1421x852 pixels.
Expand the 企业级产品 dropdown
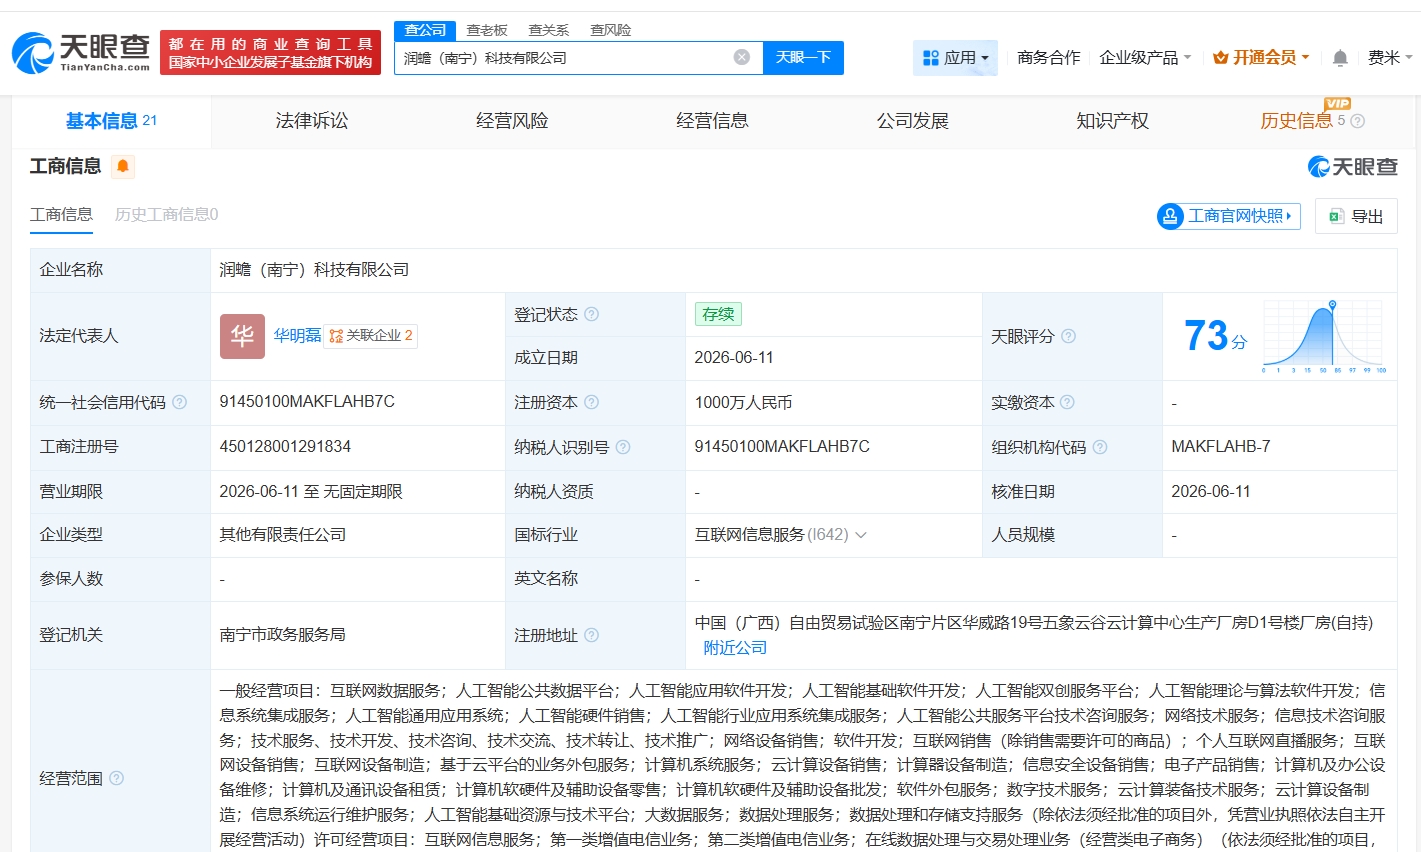pos(1145,58)
